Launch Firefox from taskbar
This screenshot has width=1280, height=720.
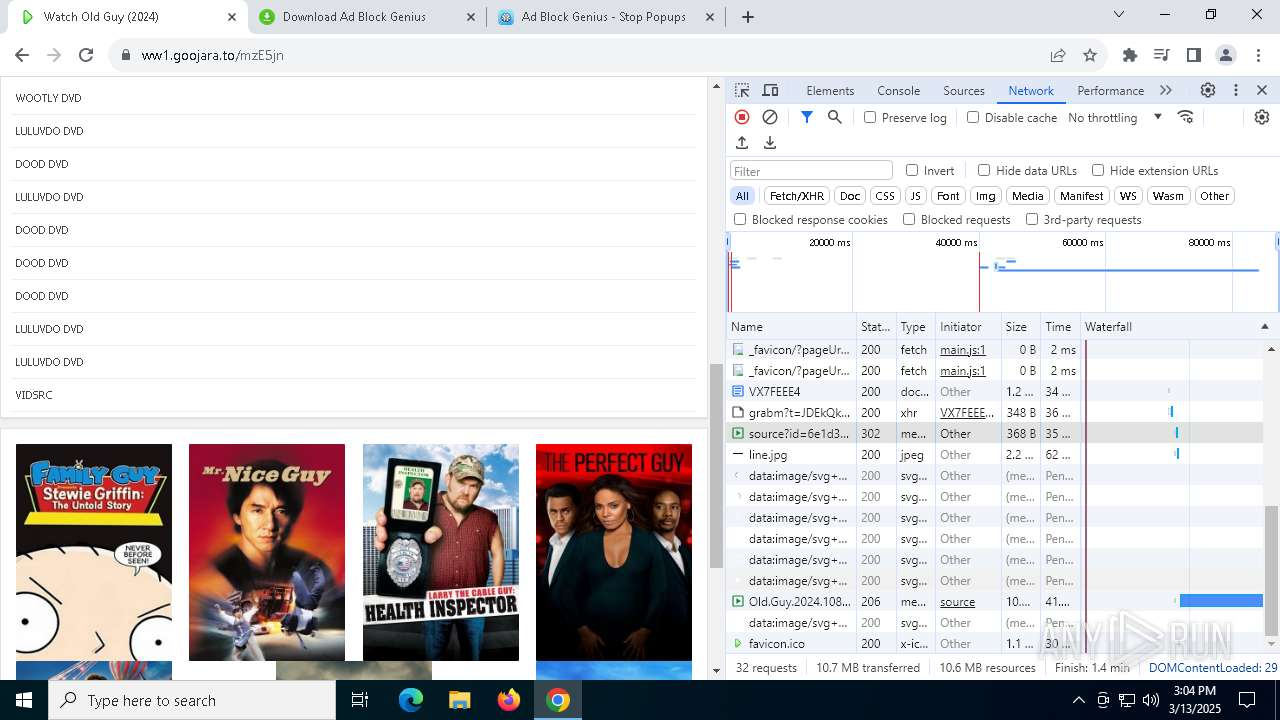pos(509,700)
